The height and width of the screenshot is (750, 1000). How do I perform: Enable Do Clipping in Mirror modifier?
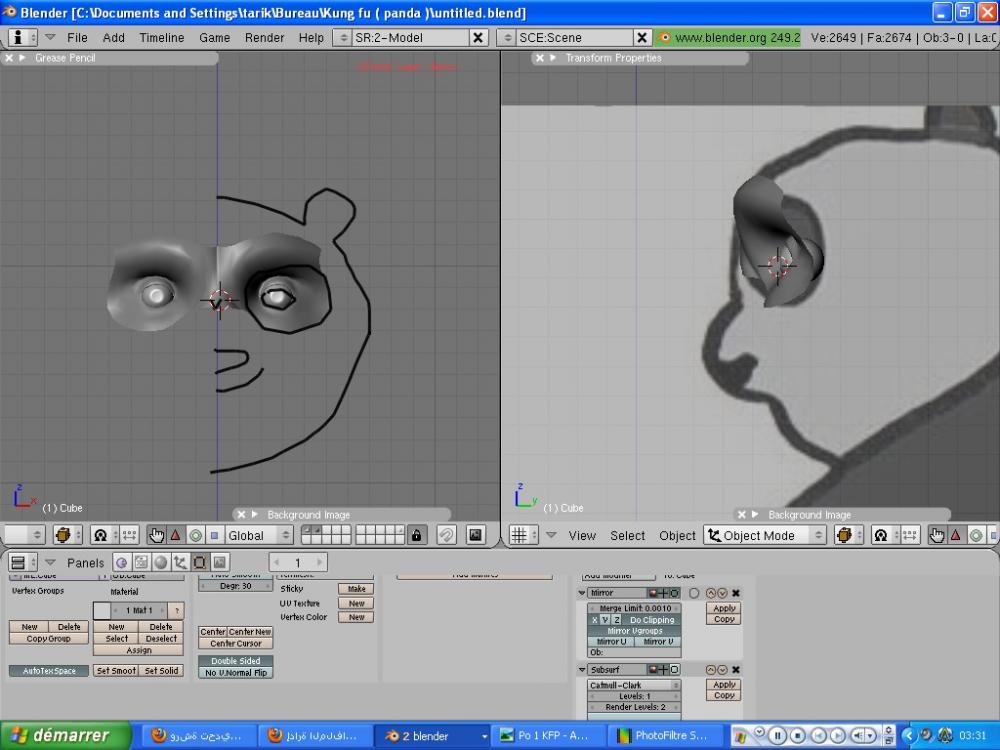[x=652, y=620]
